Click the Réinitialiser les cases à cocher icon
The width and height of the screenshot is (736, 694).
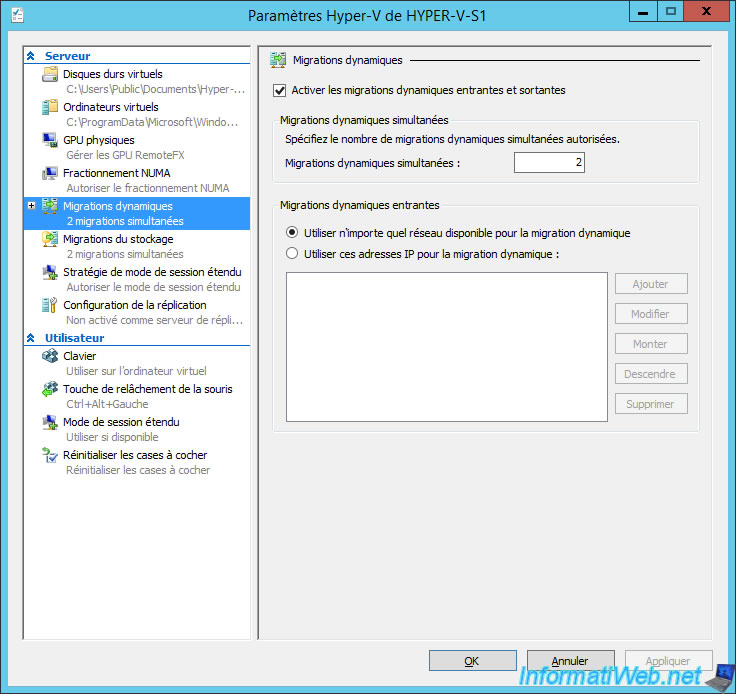click(x=50, y=455)
